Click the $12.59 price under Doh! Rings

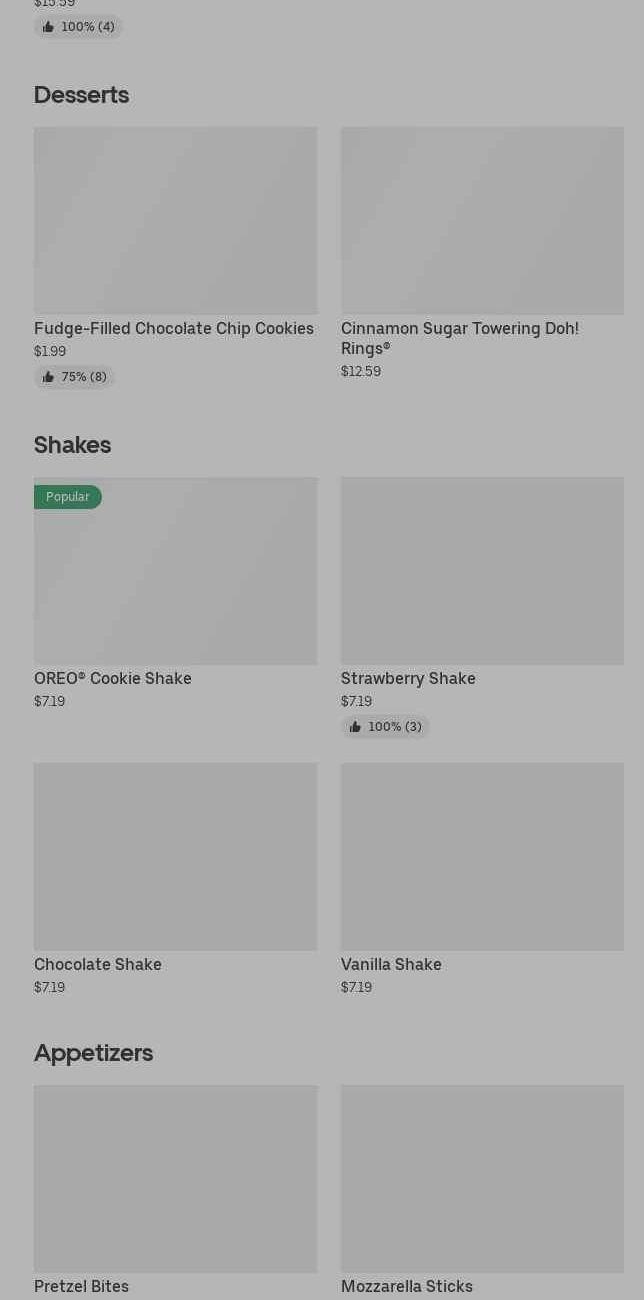361,371
